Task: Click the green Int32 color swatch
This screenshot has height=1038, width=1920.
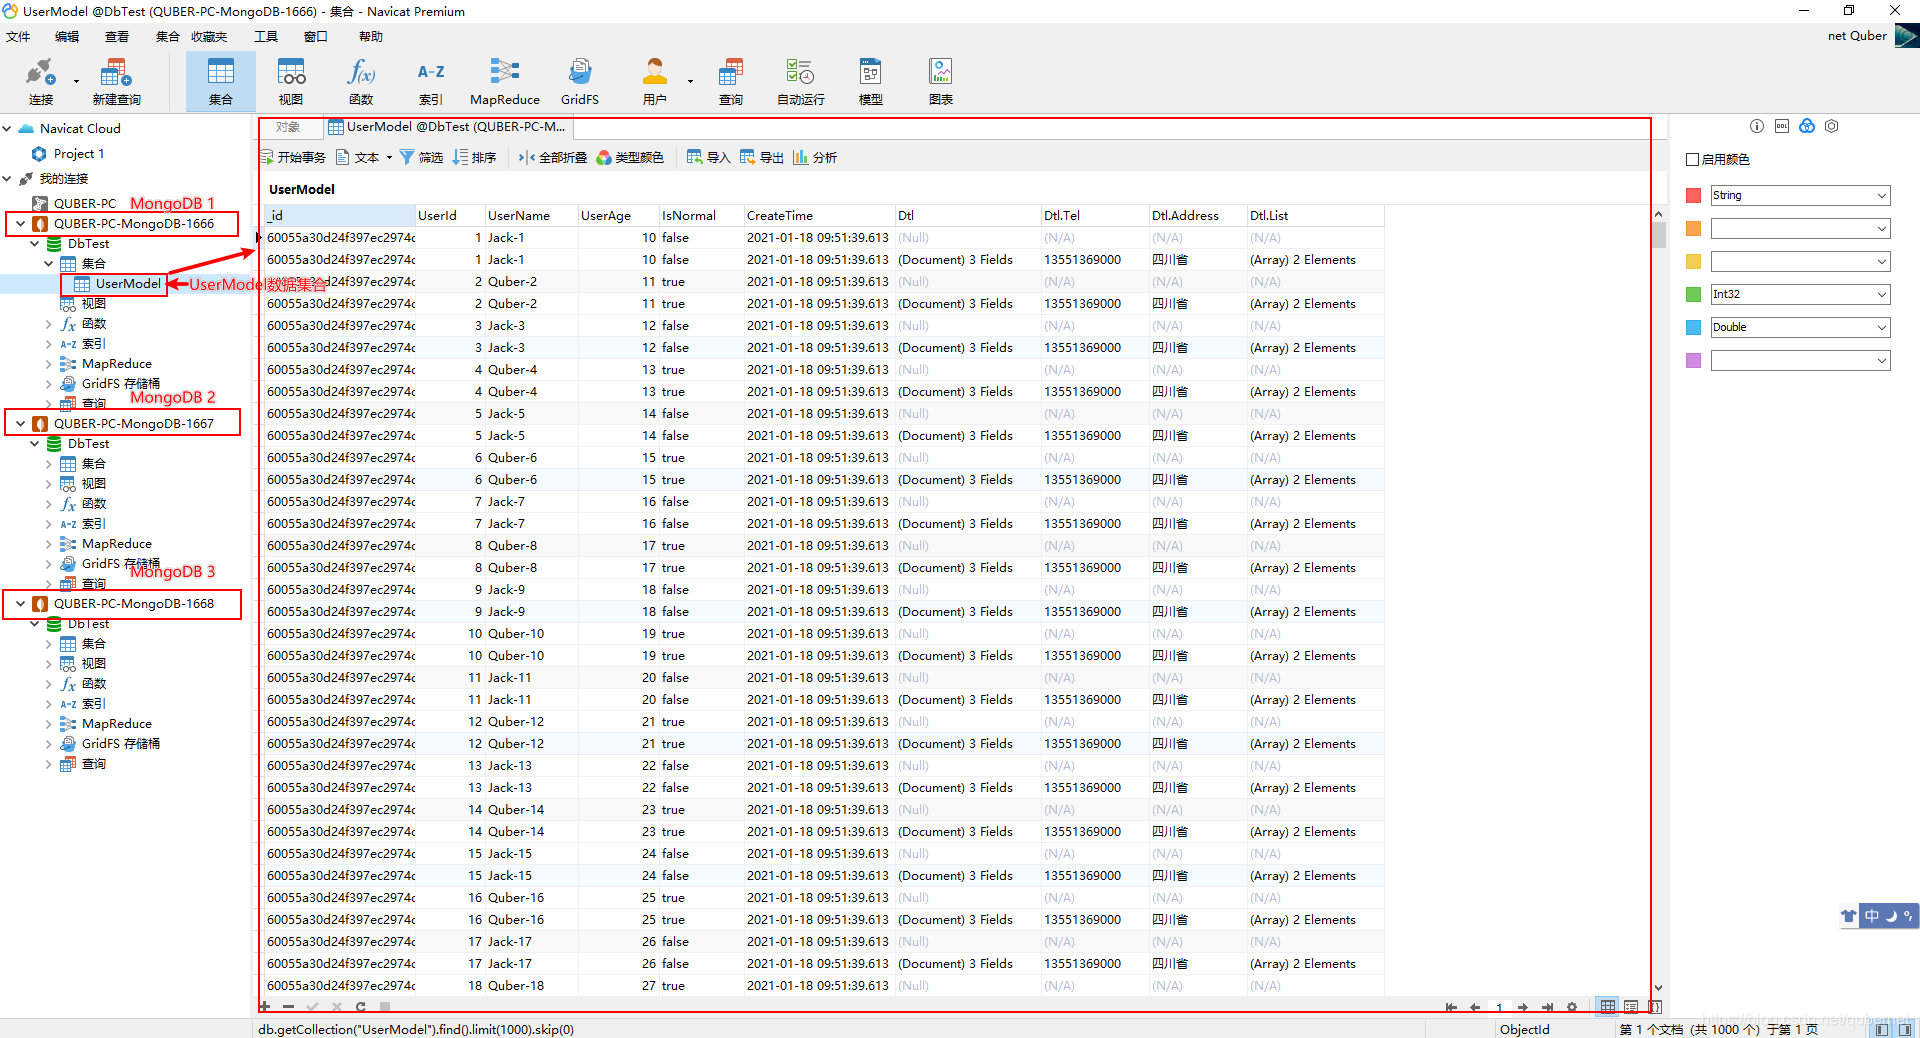Action: tap(1693, 295)
